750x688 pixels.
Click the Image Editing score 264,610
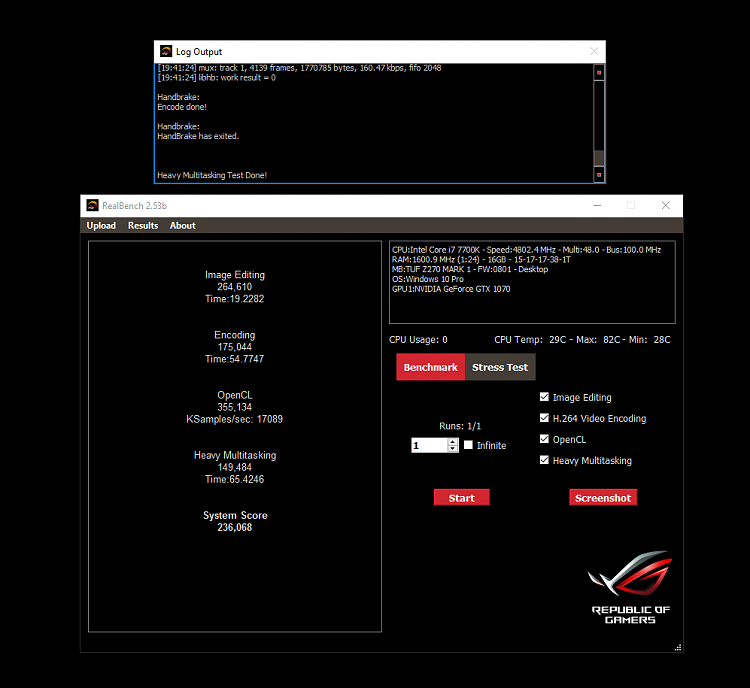click(x=234, y=287)
